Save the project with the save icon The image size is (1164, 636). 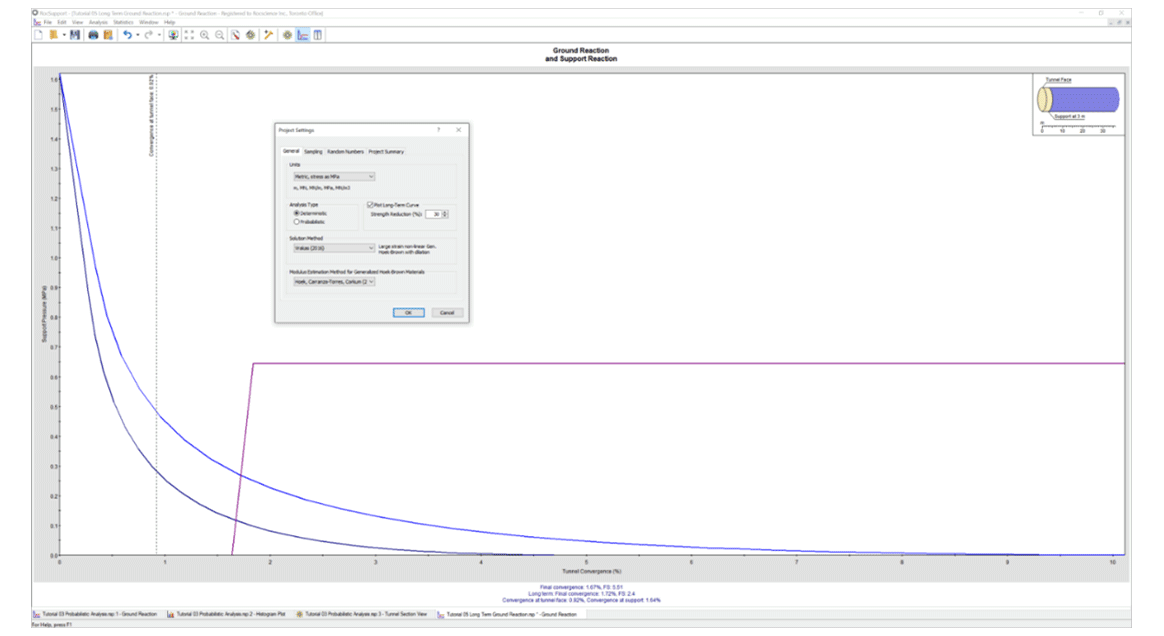tap(75, 35)
